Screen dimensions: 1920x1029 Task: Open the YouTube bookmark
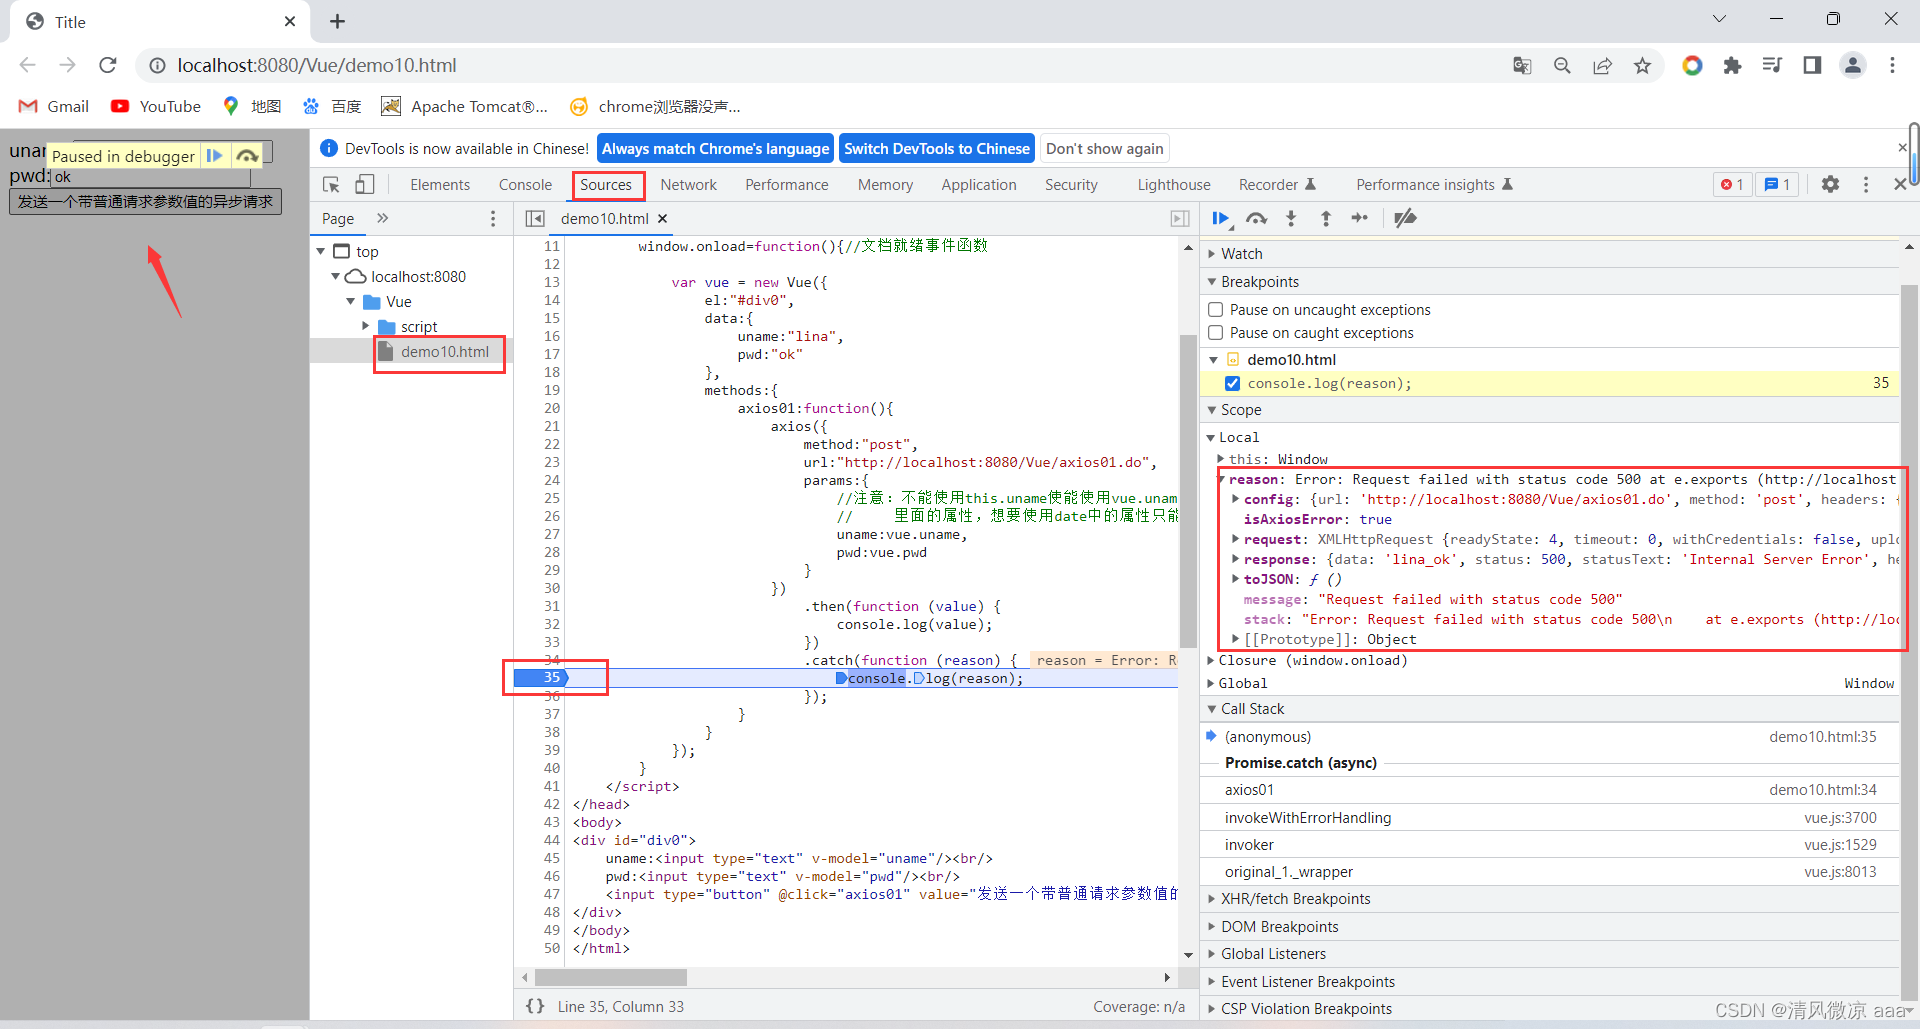coord(156,106)
